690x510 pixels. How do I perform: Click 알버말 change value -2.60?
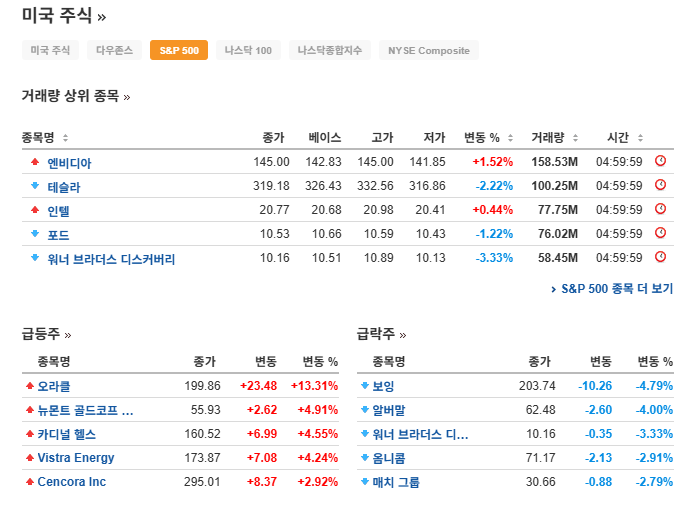point(598,410)
